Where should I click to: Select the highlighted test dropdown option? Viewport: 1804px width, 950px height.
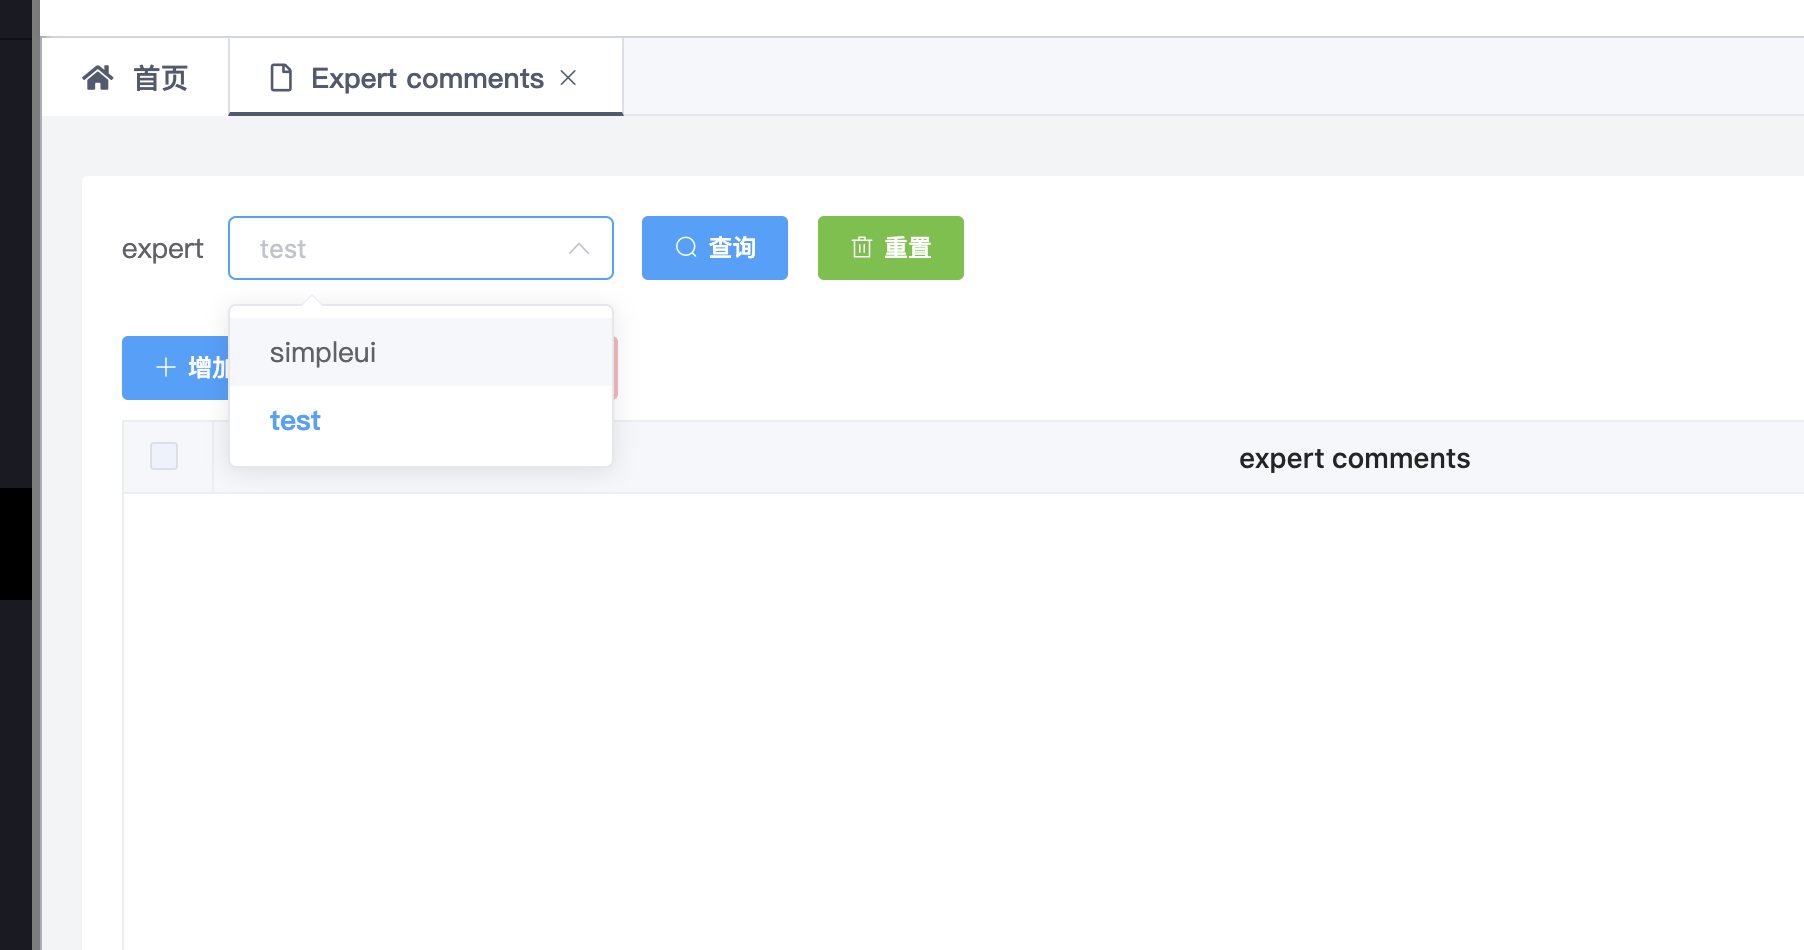coord(294,420)
